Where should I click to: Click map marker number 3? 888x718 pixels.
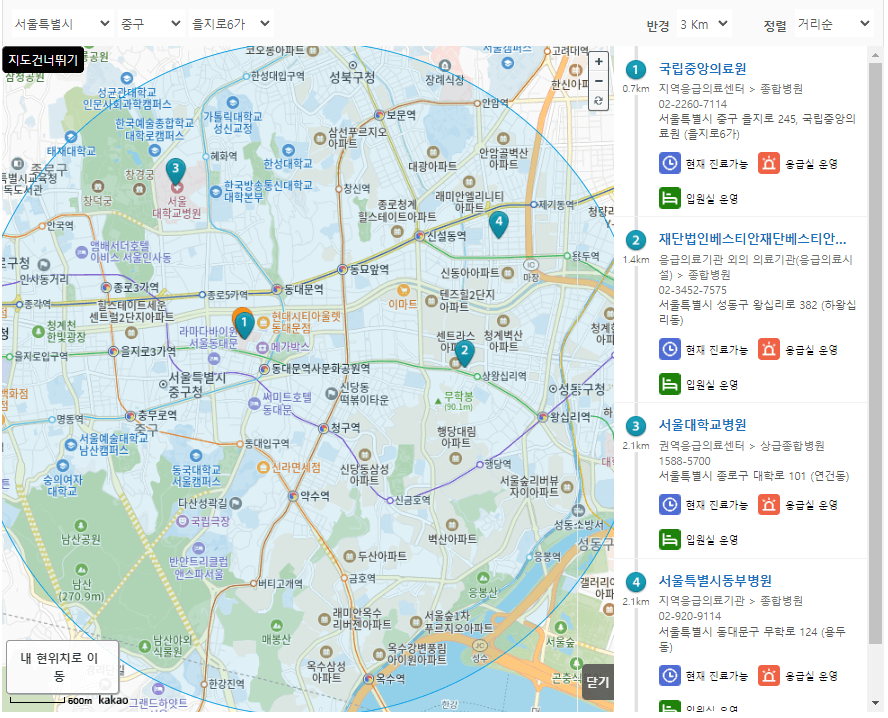coord(176,171)
